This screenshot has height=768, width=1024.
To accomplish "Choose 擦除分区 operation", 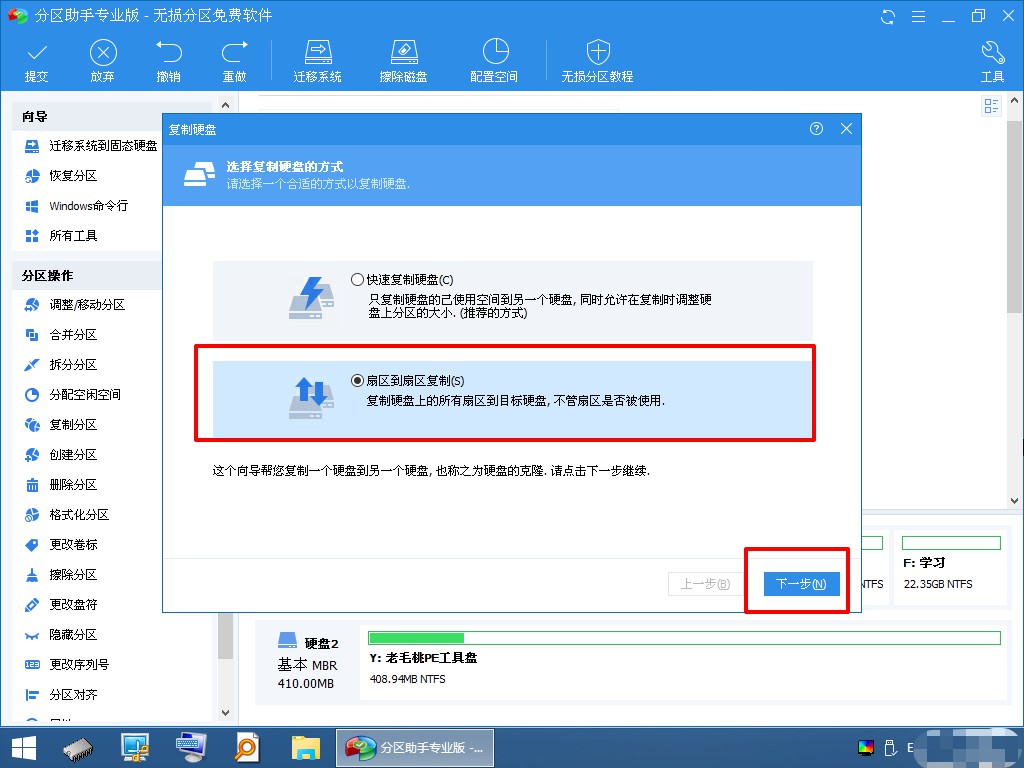I will click(61, 575).
